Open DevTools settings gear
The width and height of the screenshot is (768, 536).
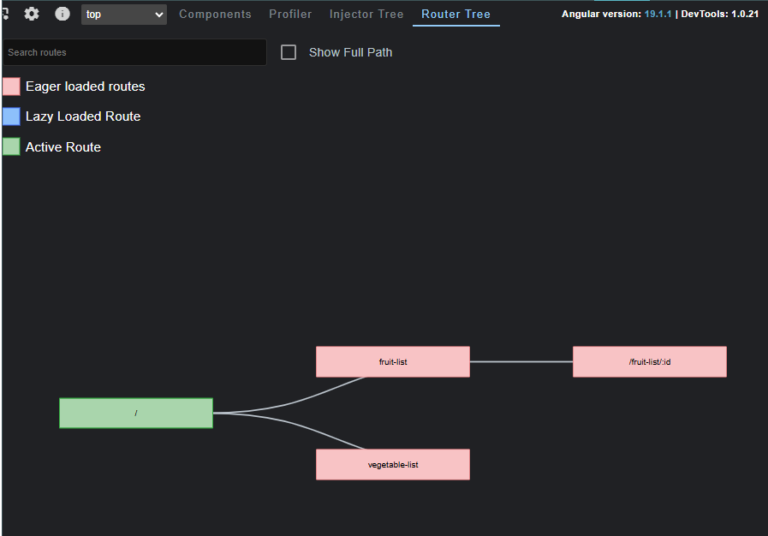click(x=32, y=14)
